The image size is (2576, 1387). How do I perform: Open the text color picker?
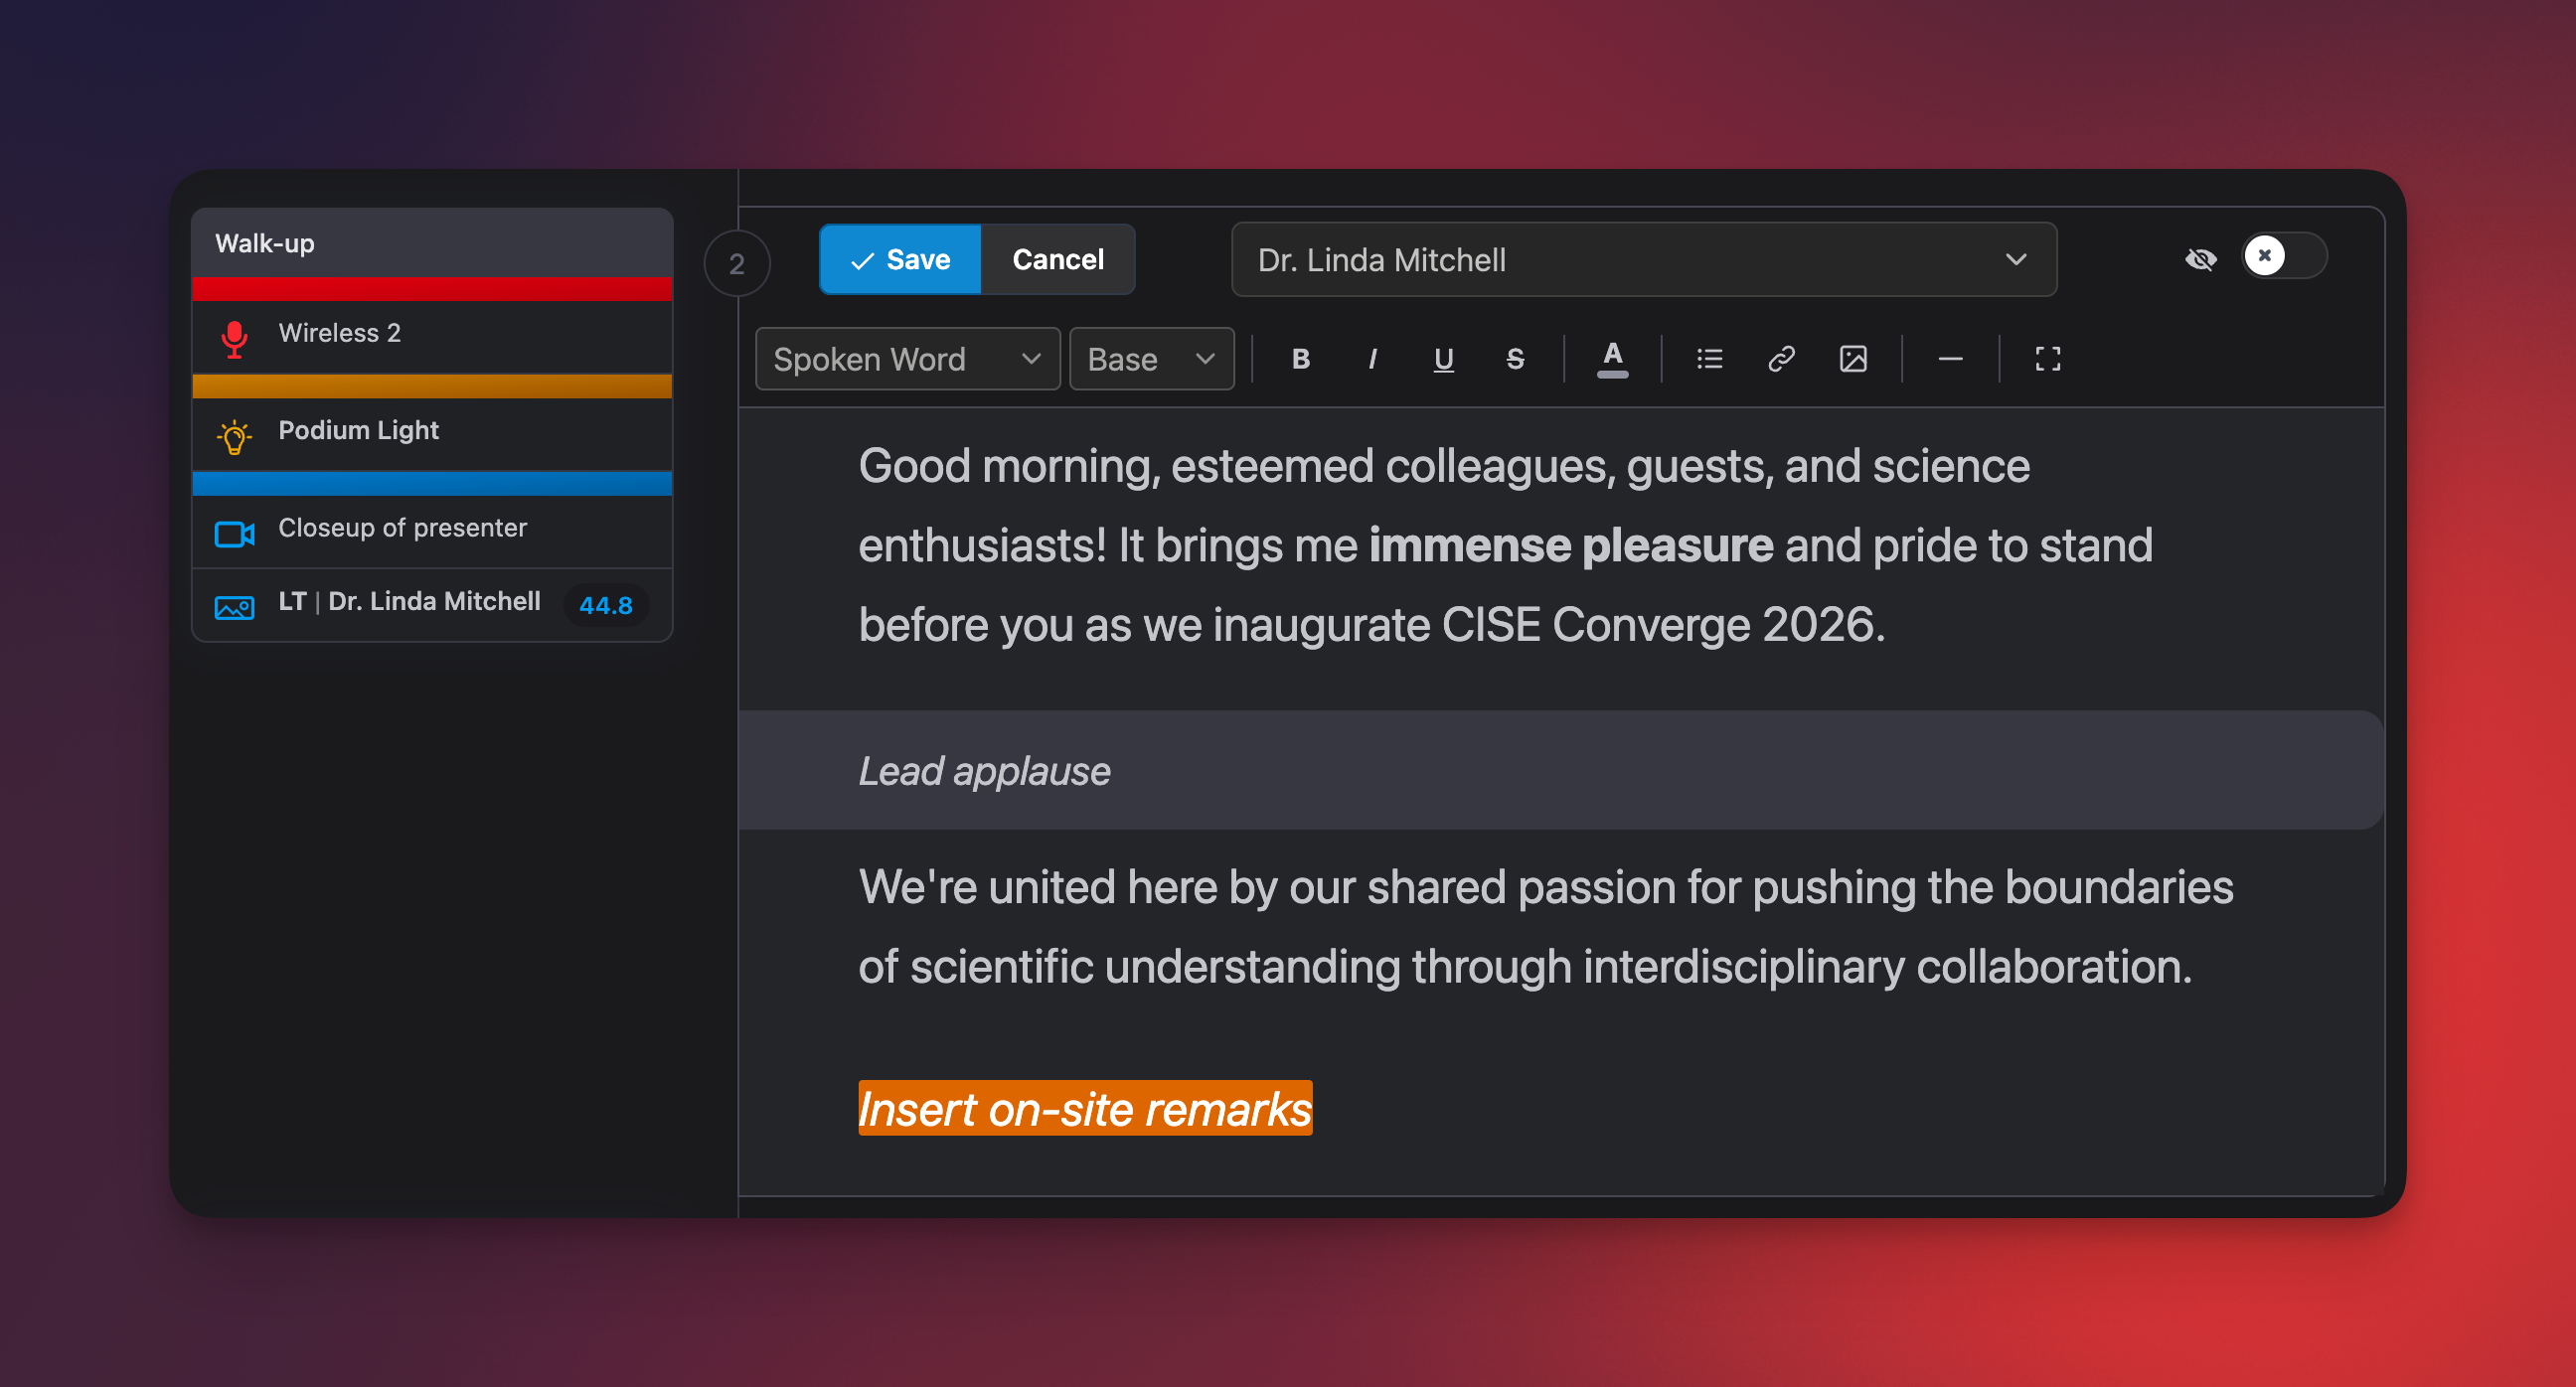coord(1612,359)
